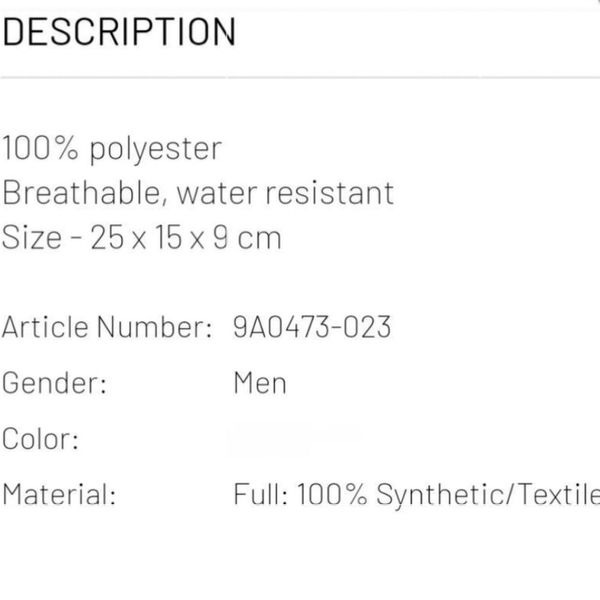
Task: Click the blank white Color value area
Action: [x=297, y=439]
